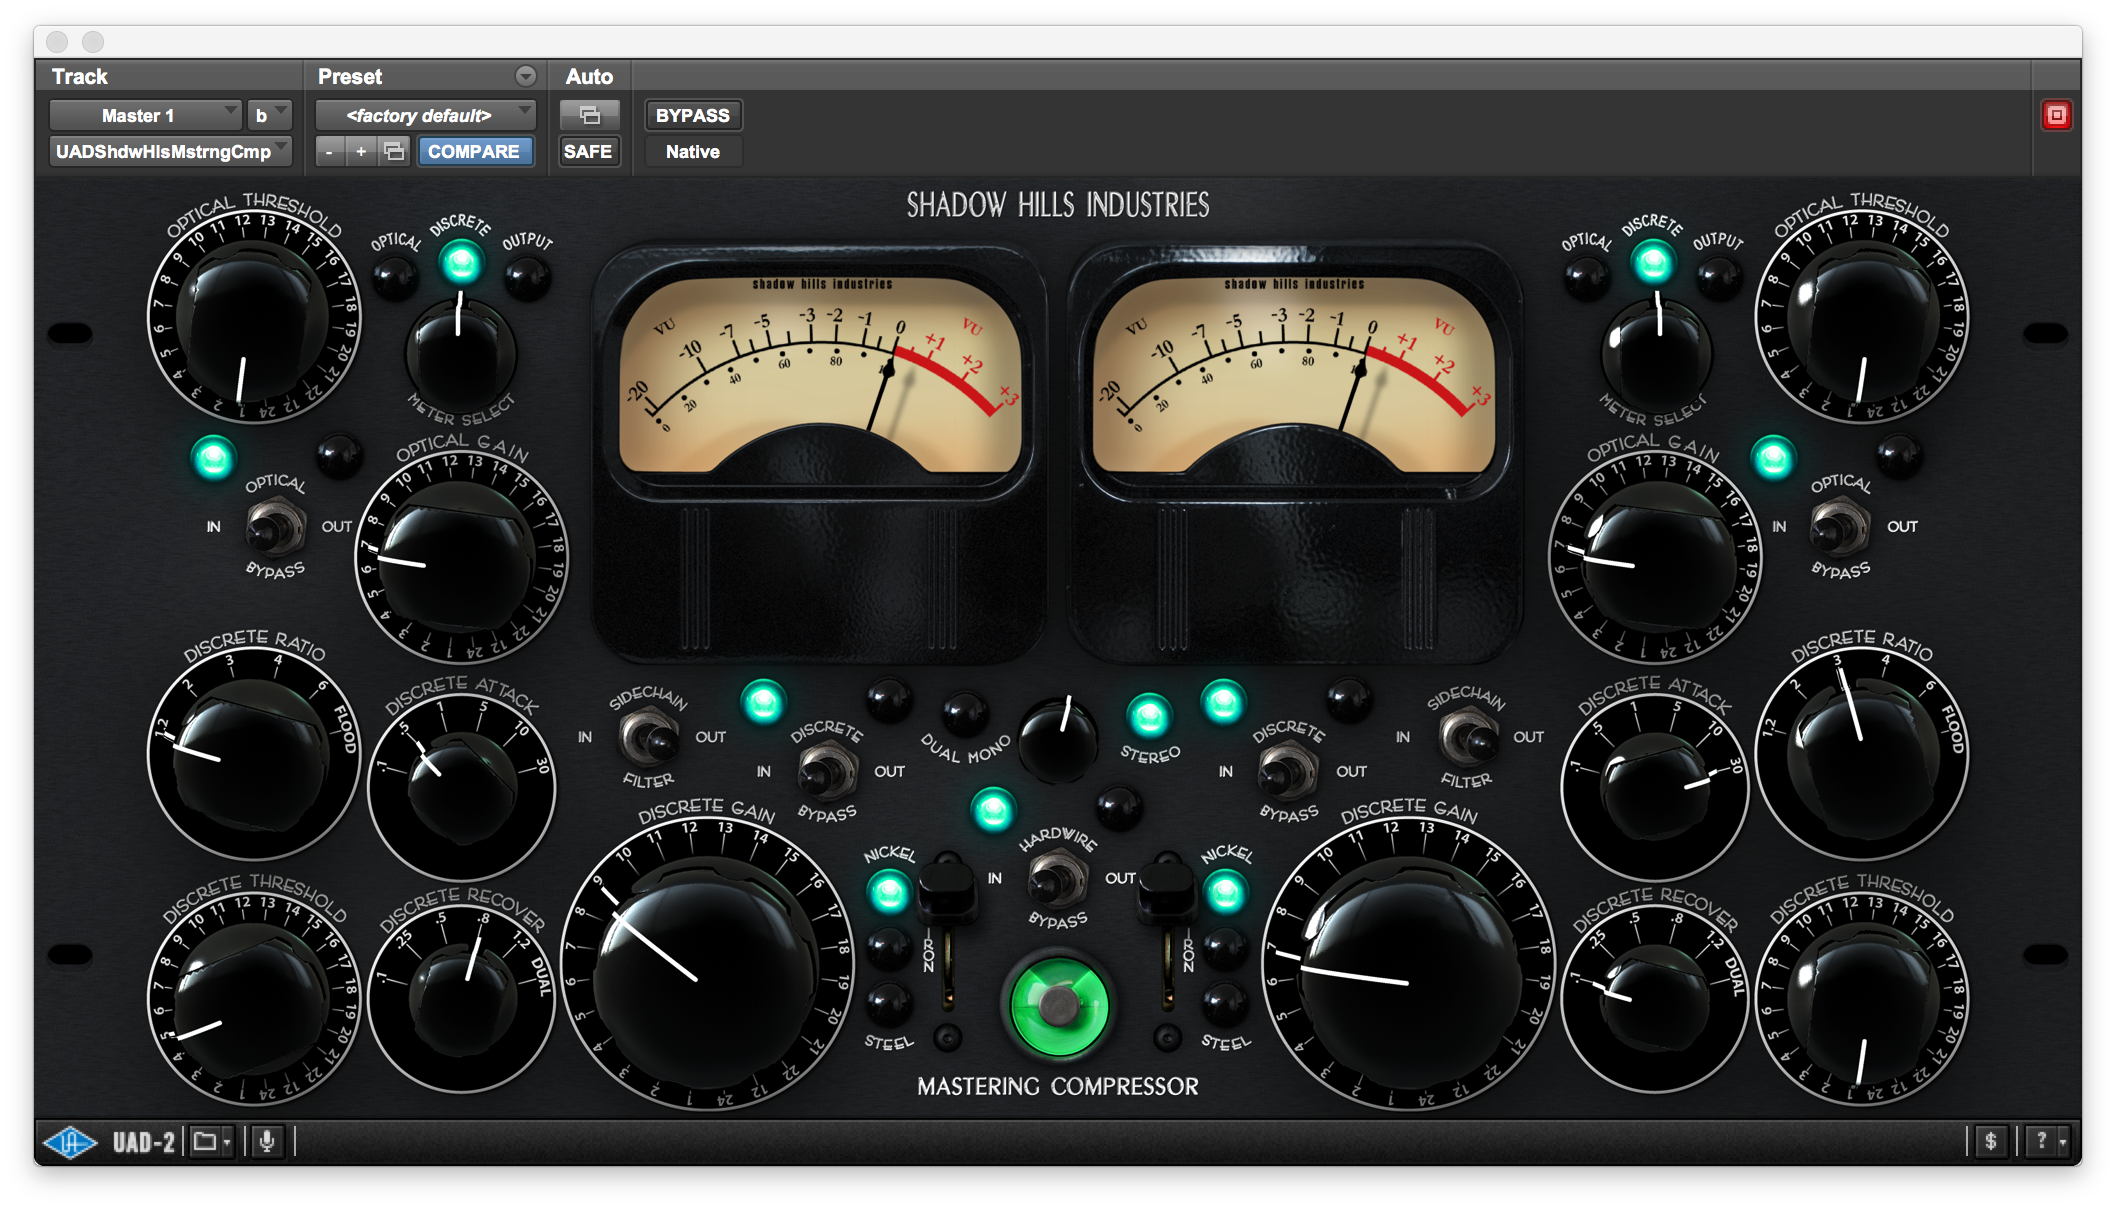
Task: Flip the right Sidechain Filter switch
Action: click(1467, 737)
